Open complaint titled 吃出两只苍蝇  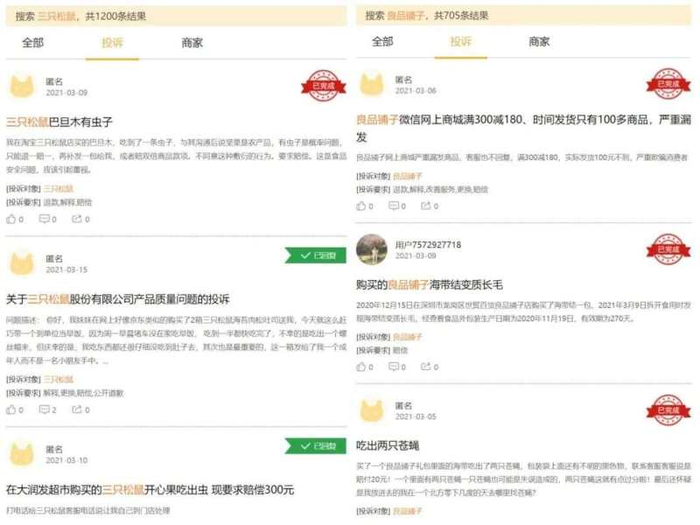click(x=388, y=445)
